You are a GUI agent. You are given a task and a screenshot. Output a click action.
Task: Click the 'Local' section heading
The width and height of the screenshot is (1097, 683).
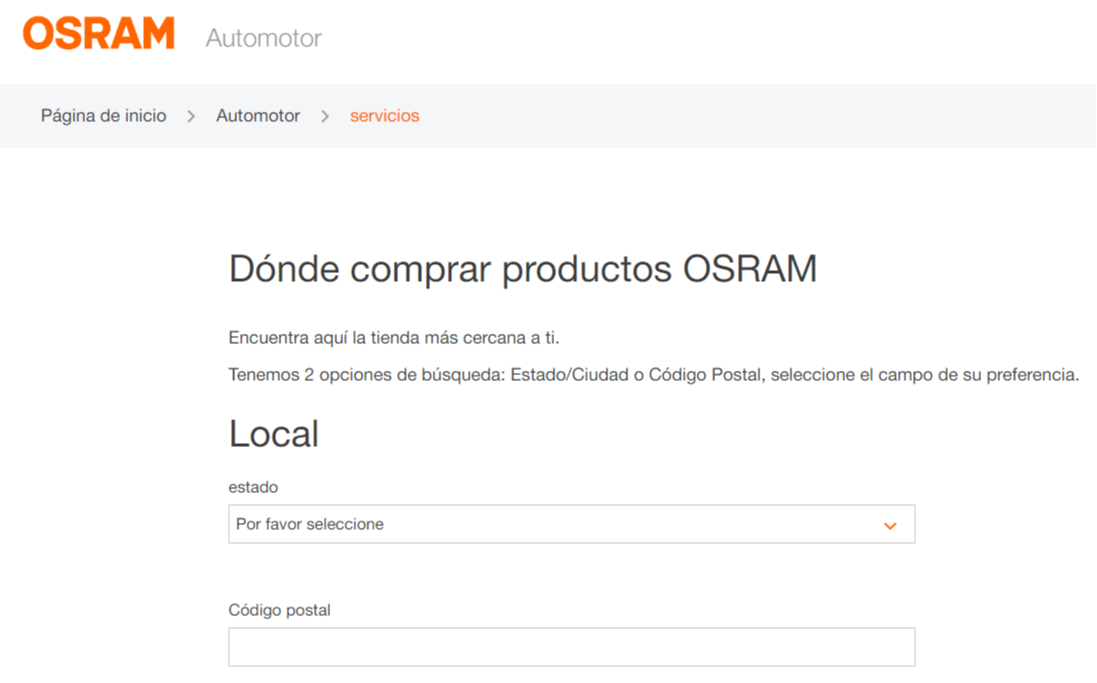pyautogui.click(x=274, y=433)
